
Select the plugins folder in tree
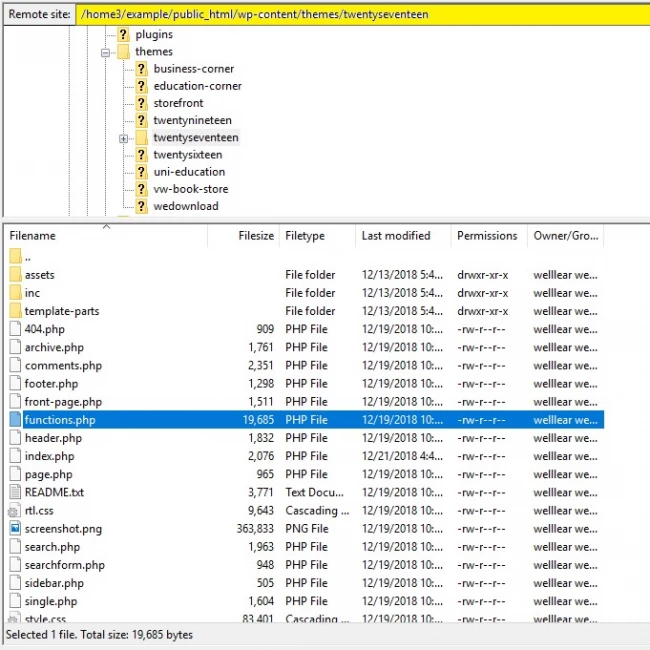tap(154, 34)
